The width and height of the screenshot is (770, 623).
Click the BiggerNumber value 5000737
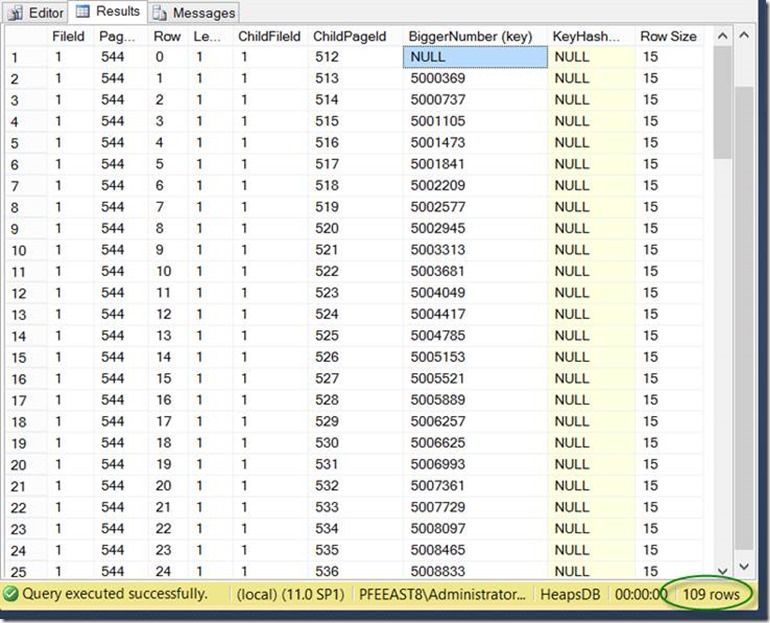point(438,100)
